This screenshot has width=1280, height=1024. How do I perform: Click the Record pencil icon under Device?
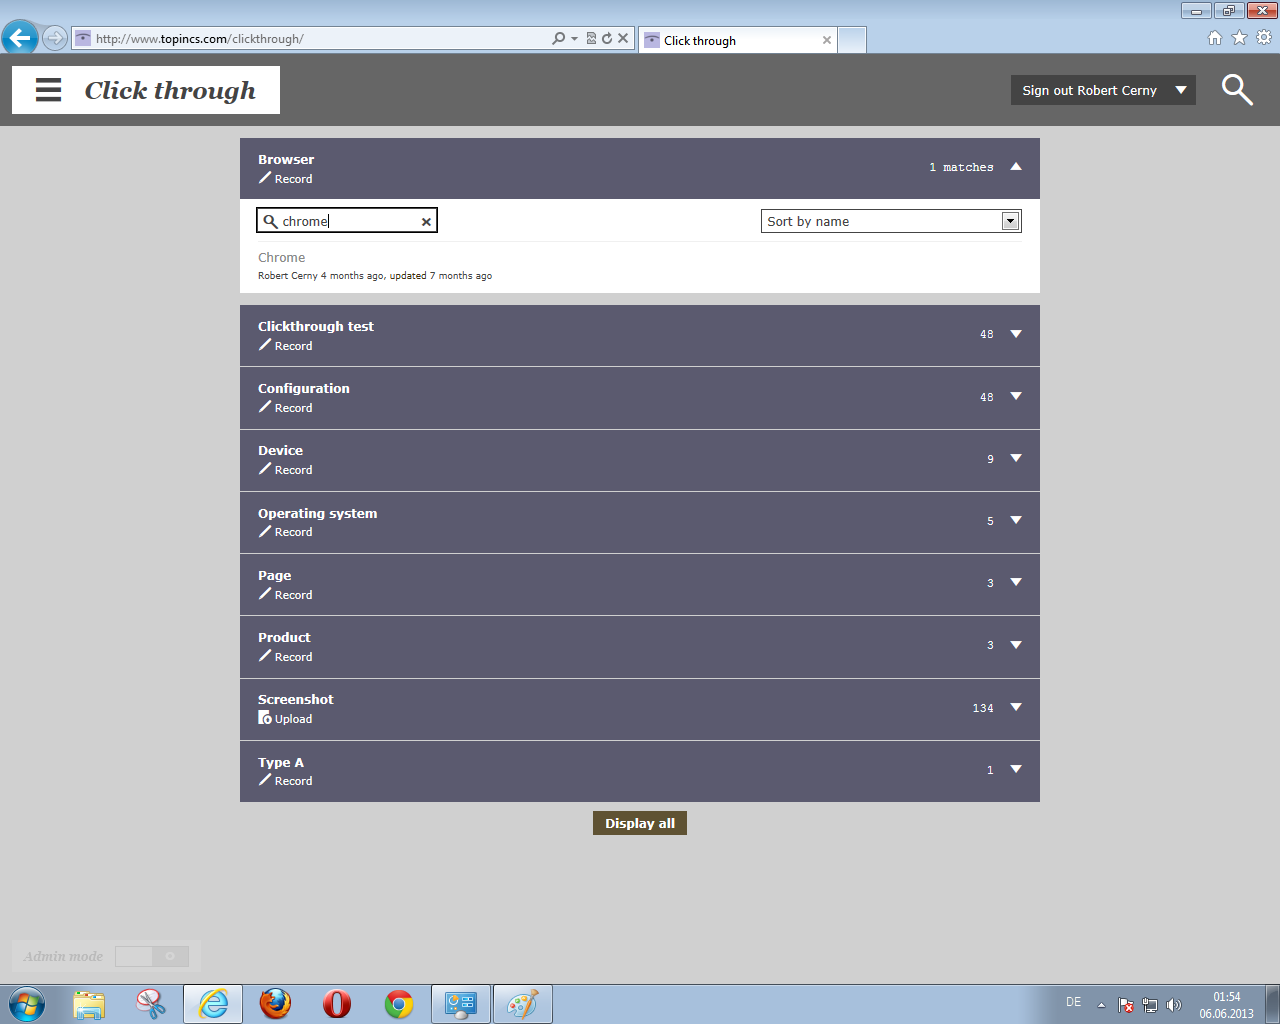pos(265,469)
